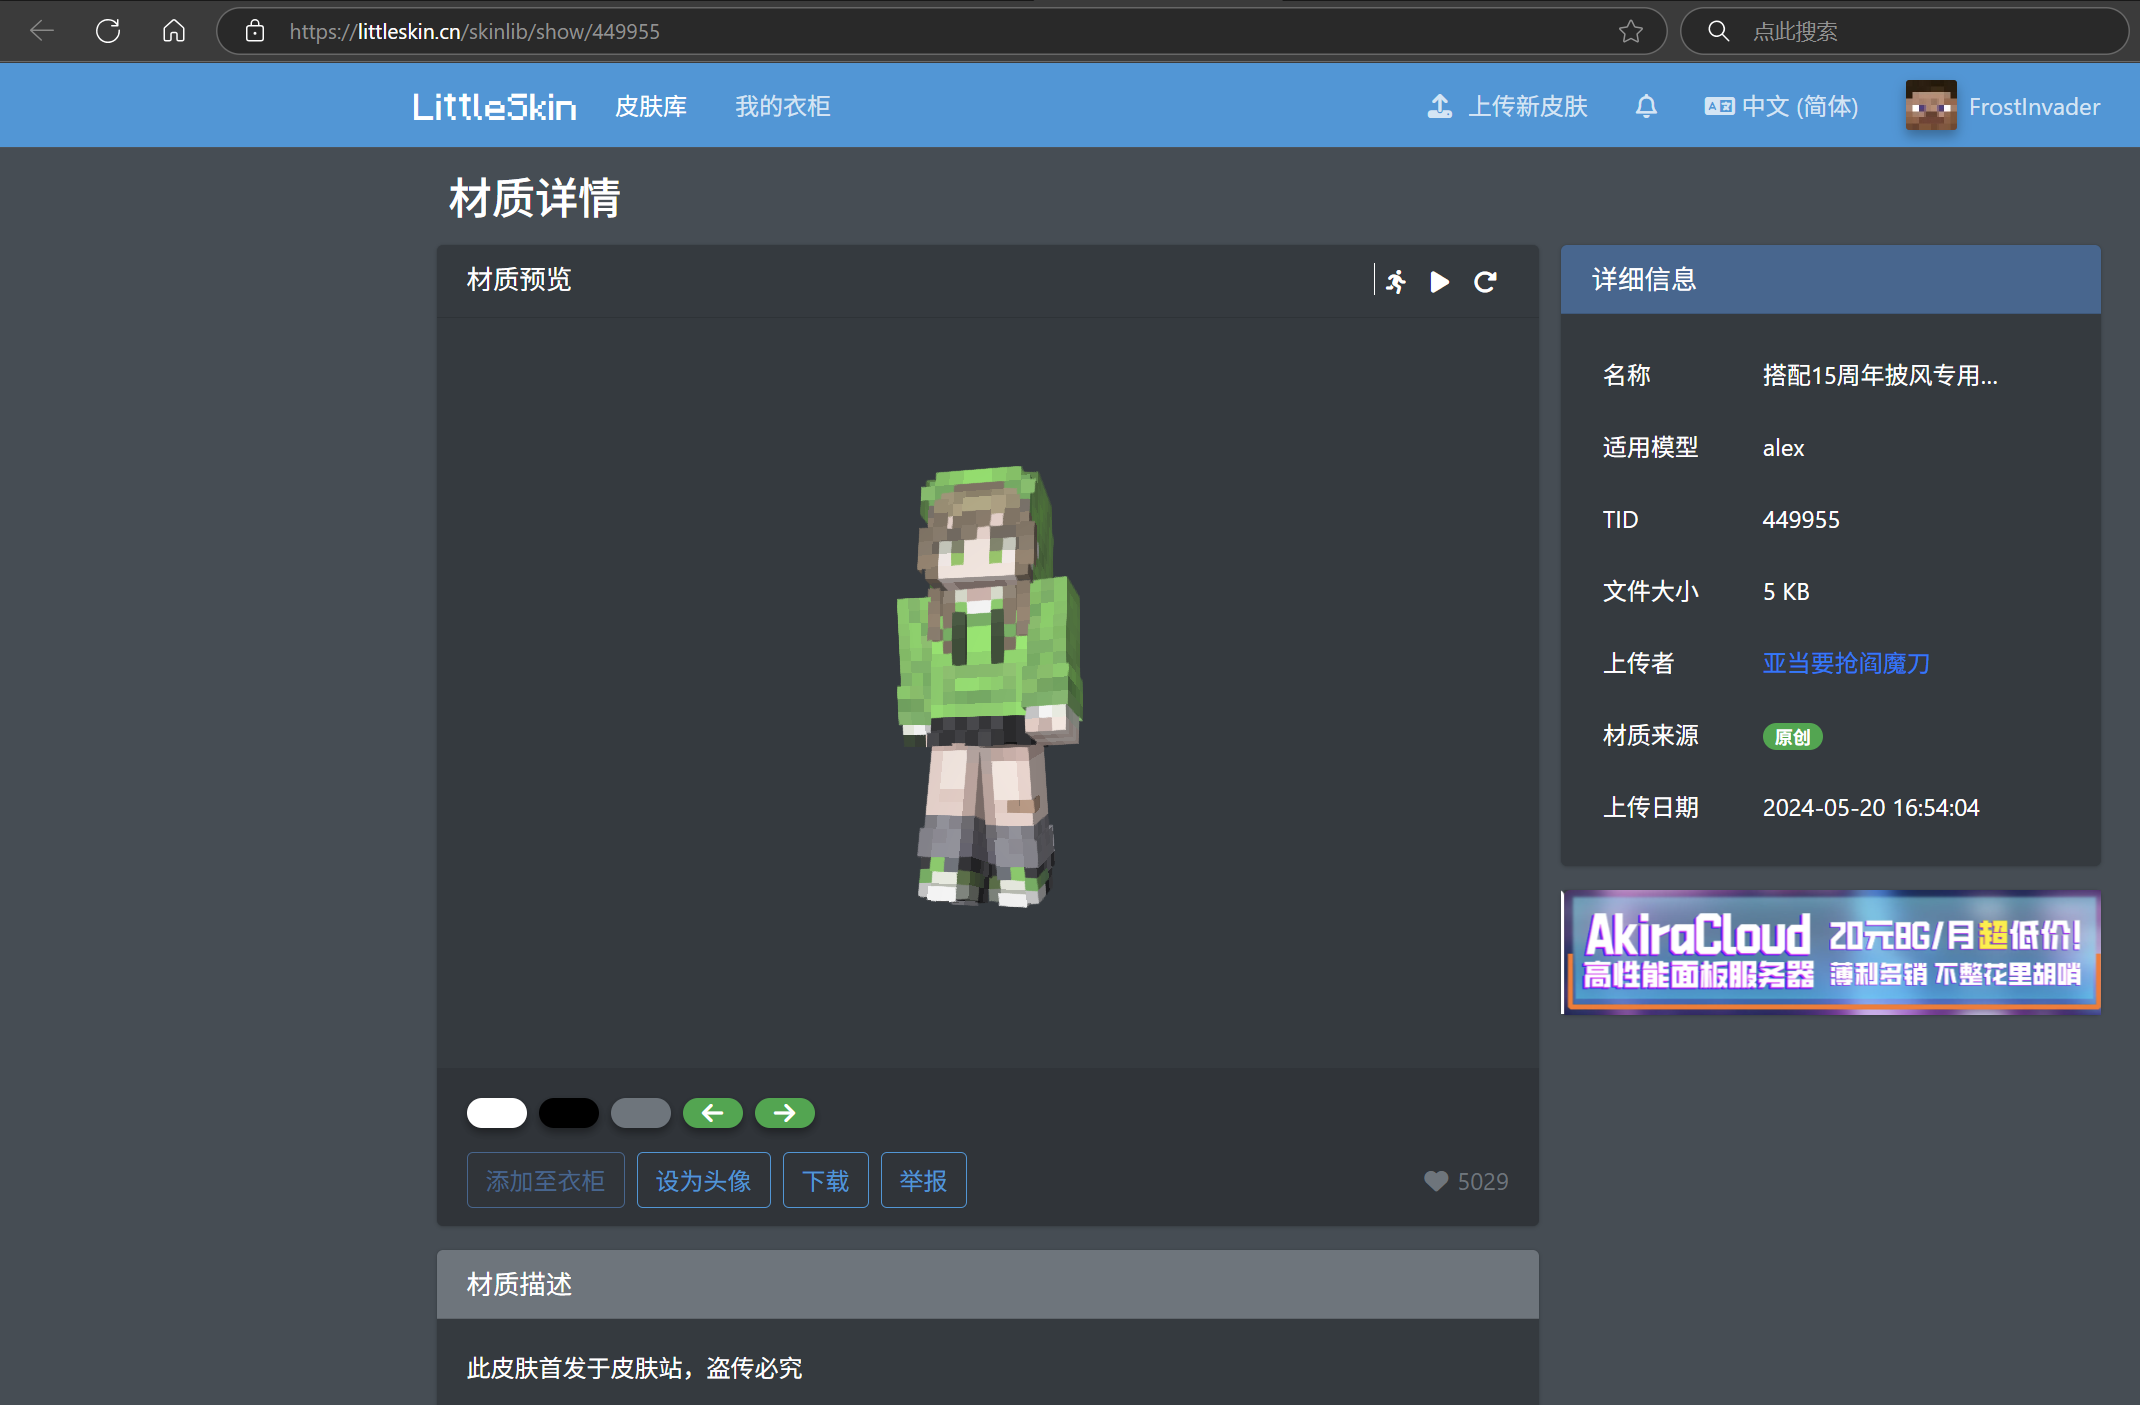This screenshot has height=1405, width=2140.
Task: Click the 下载 button
Action: (825, 1180)
